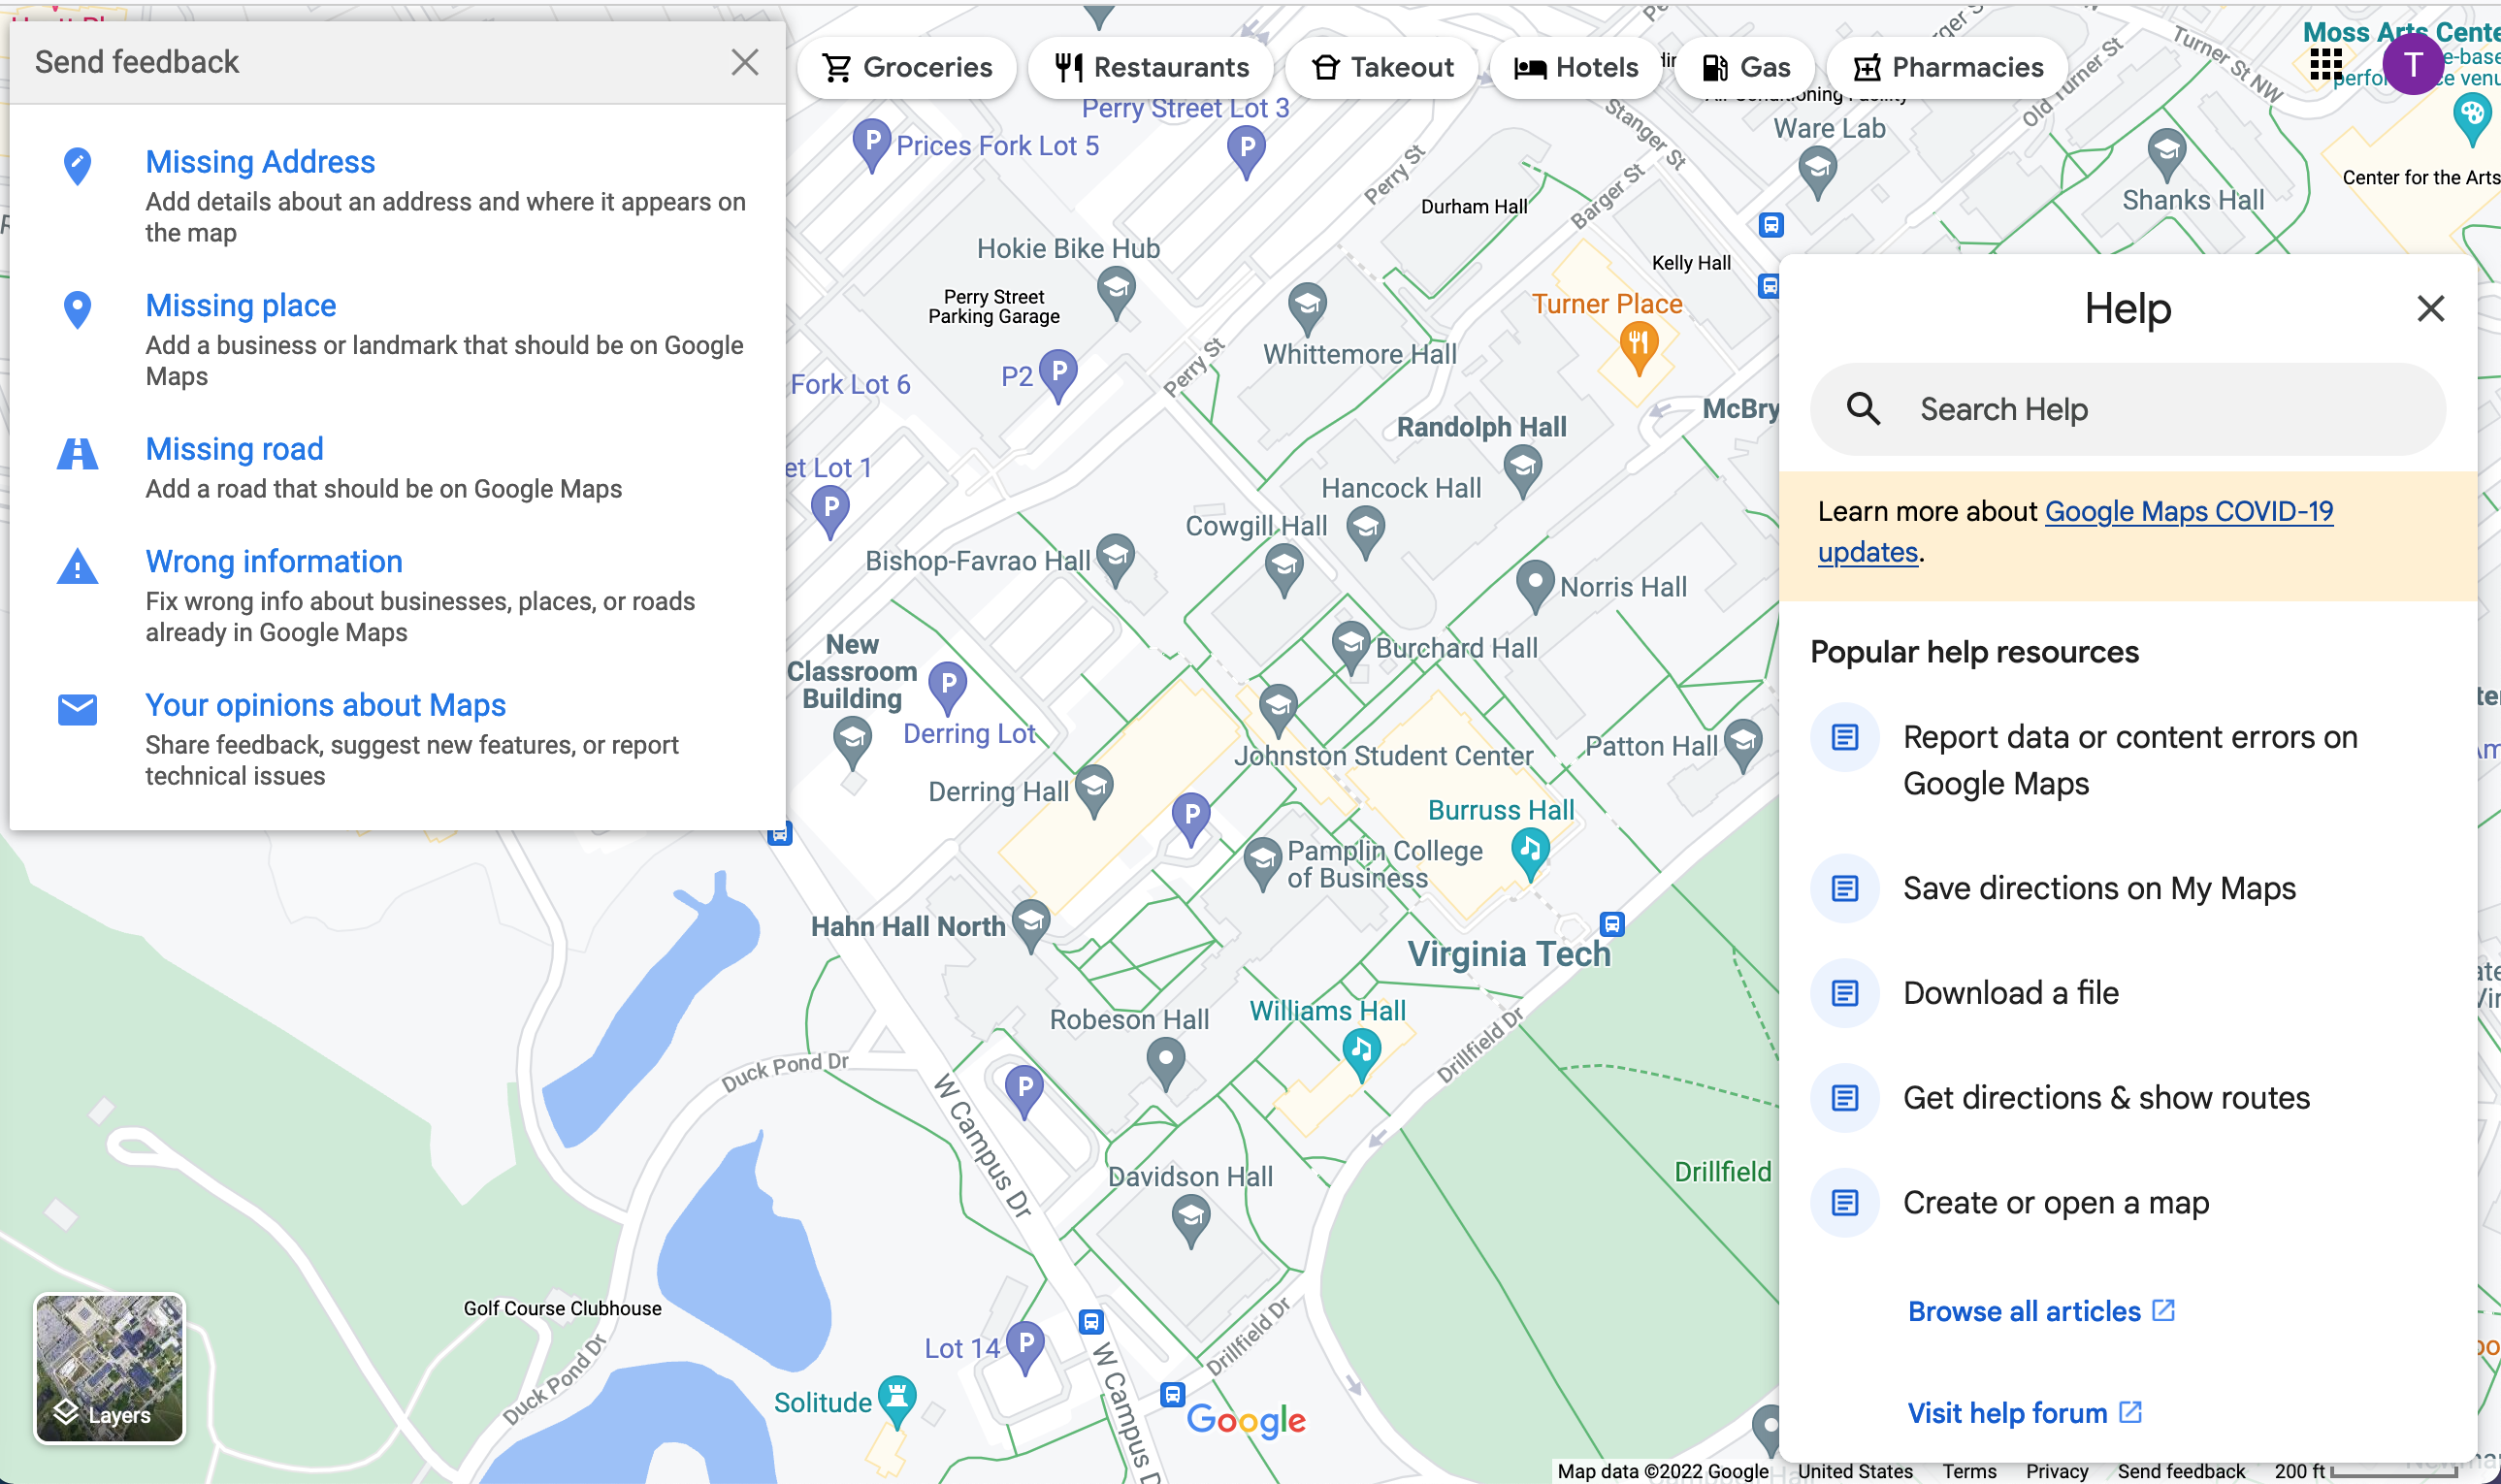Open the account avatar T

[x=2412, y=64]
